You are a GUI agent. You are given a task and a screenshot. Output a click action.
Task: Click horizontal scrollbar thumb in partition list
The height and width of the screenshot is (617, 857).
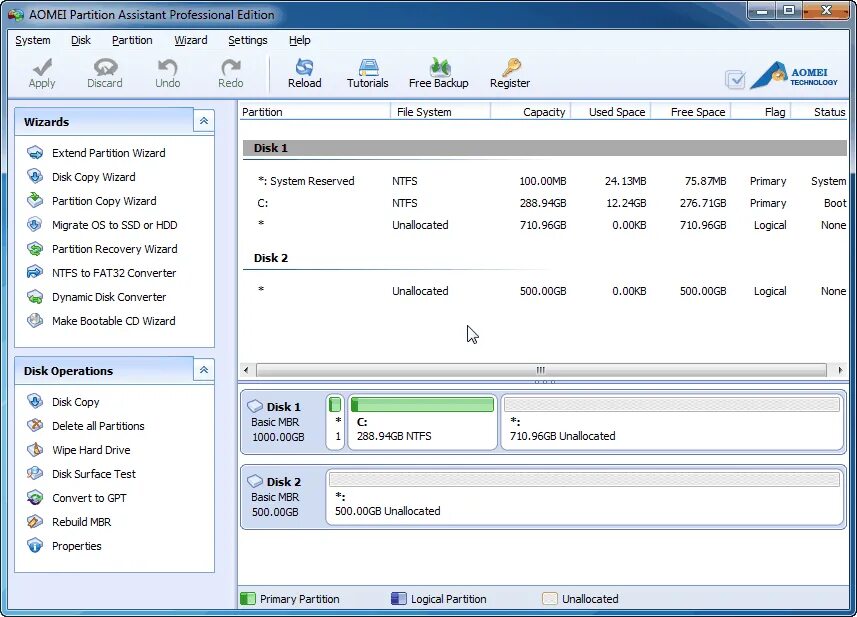pyautogui.click(x=541, y=370)
